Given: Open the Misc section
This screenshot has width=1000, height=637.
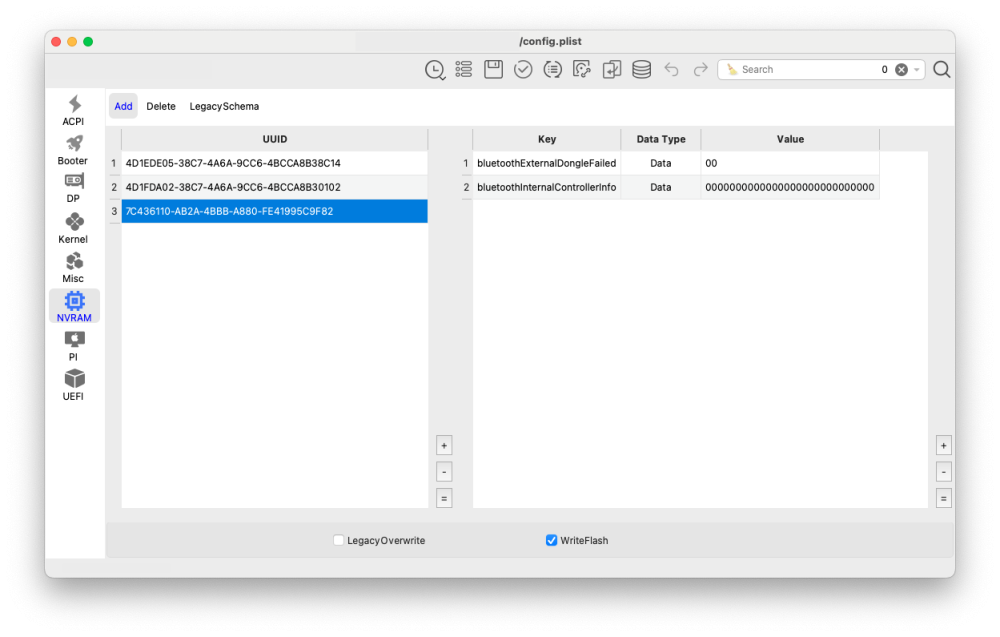Looking at the screenshot, I should click(73, 268).
